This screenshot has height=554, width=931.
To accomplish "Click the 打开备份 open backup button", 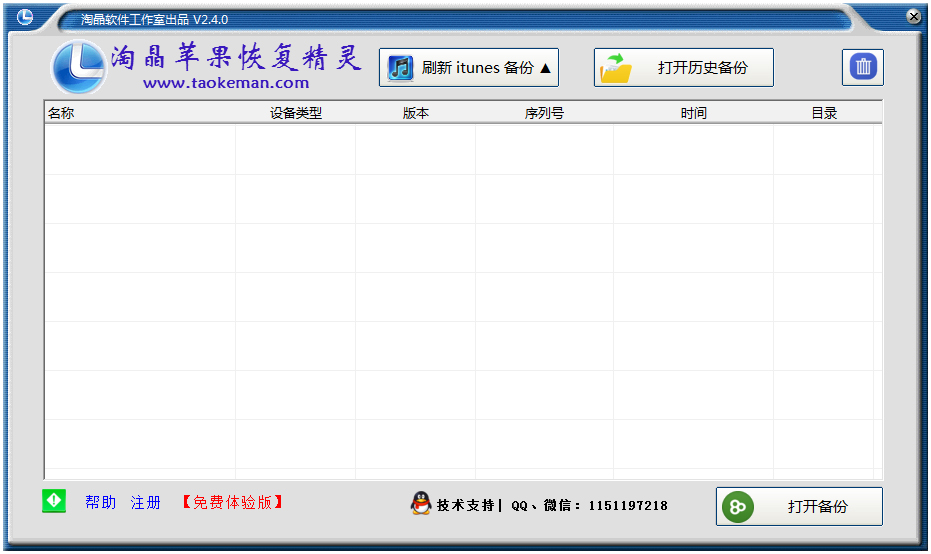I will 799,506.
